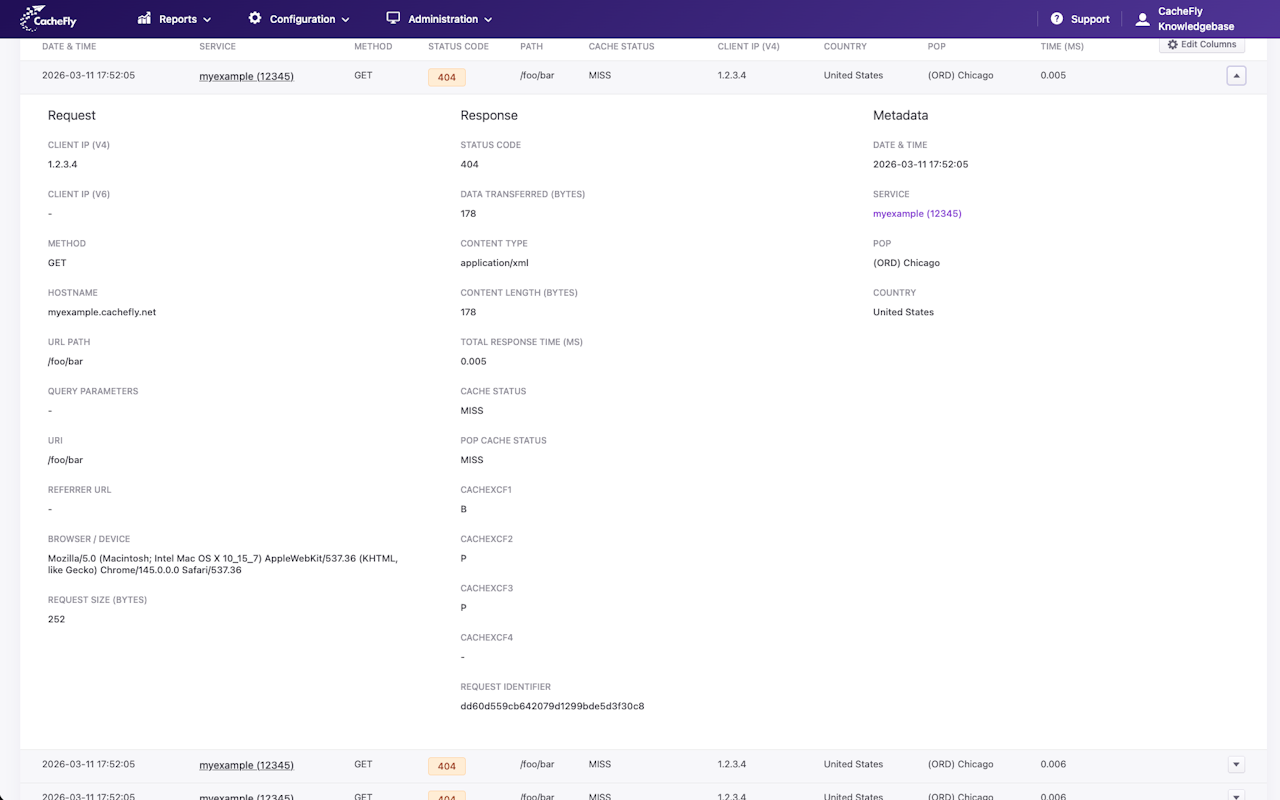
Task: Expand the Administration dropdown chevron
Action: (x=488, y=20)
